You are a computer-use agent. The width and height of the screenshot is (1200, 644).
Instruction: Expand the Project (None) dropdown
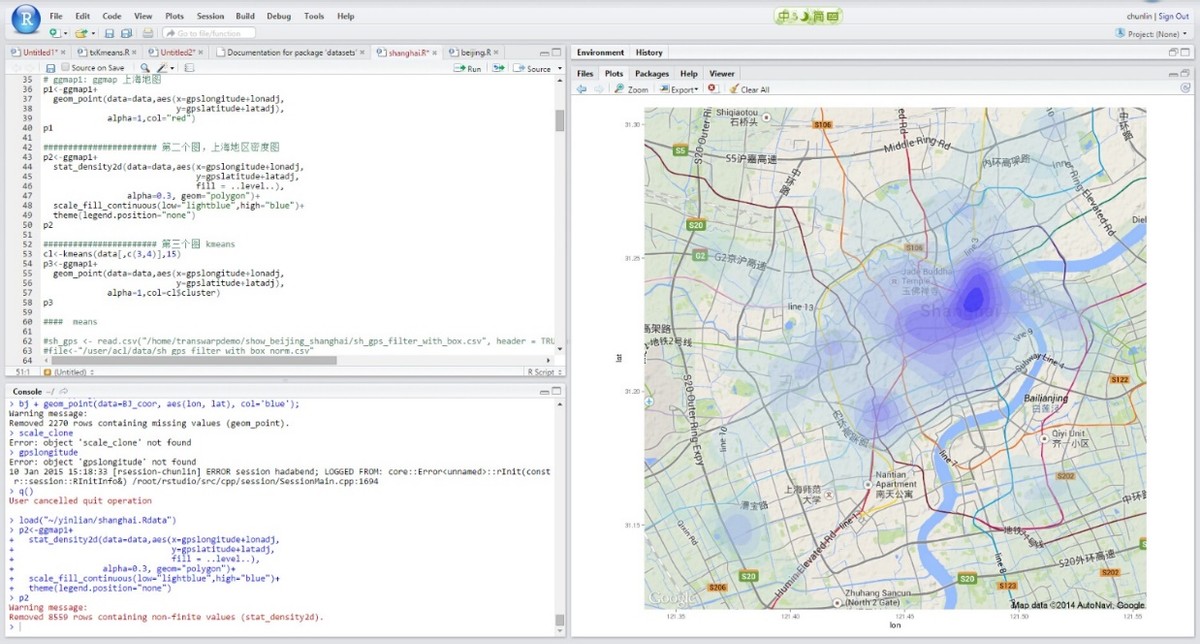(1155, 33)
